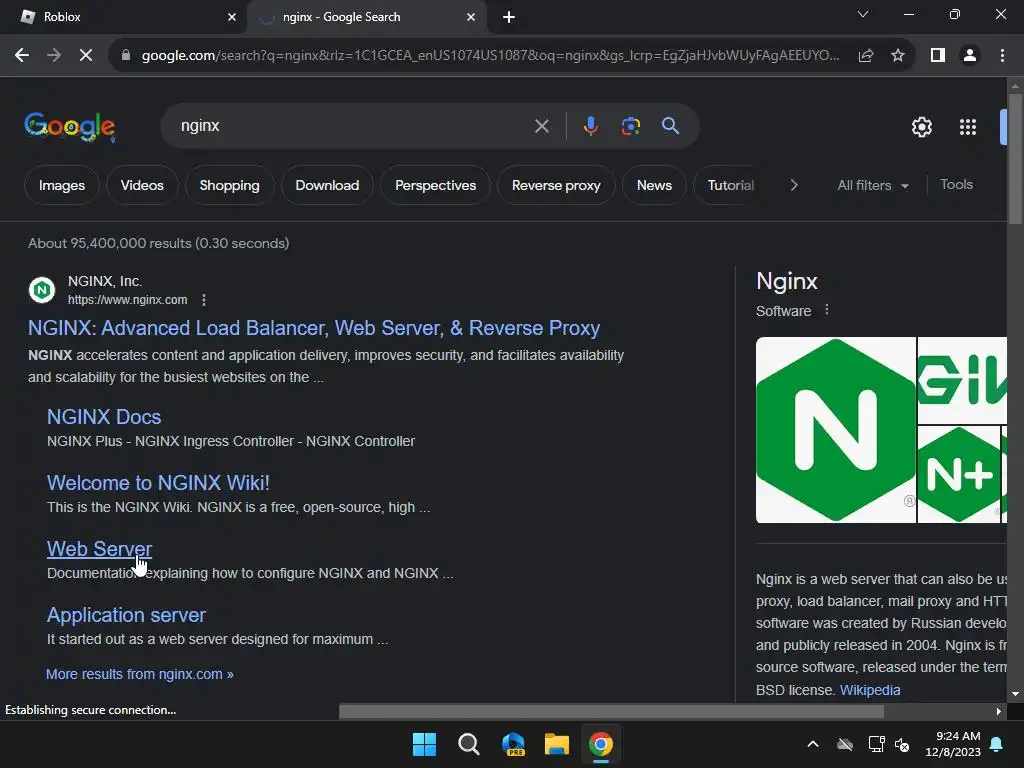Viewport: 1024px width, 768px height.
Task: Select the Shopping filter chip
Action: pyautogui.click(x=229, y=185)
